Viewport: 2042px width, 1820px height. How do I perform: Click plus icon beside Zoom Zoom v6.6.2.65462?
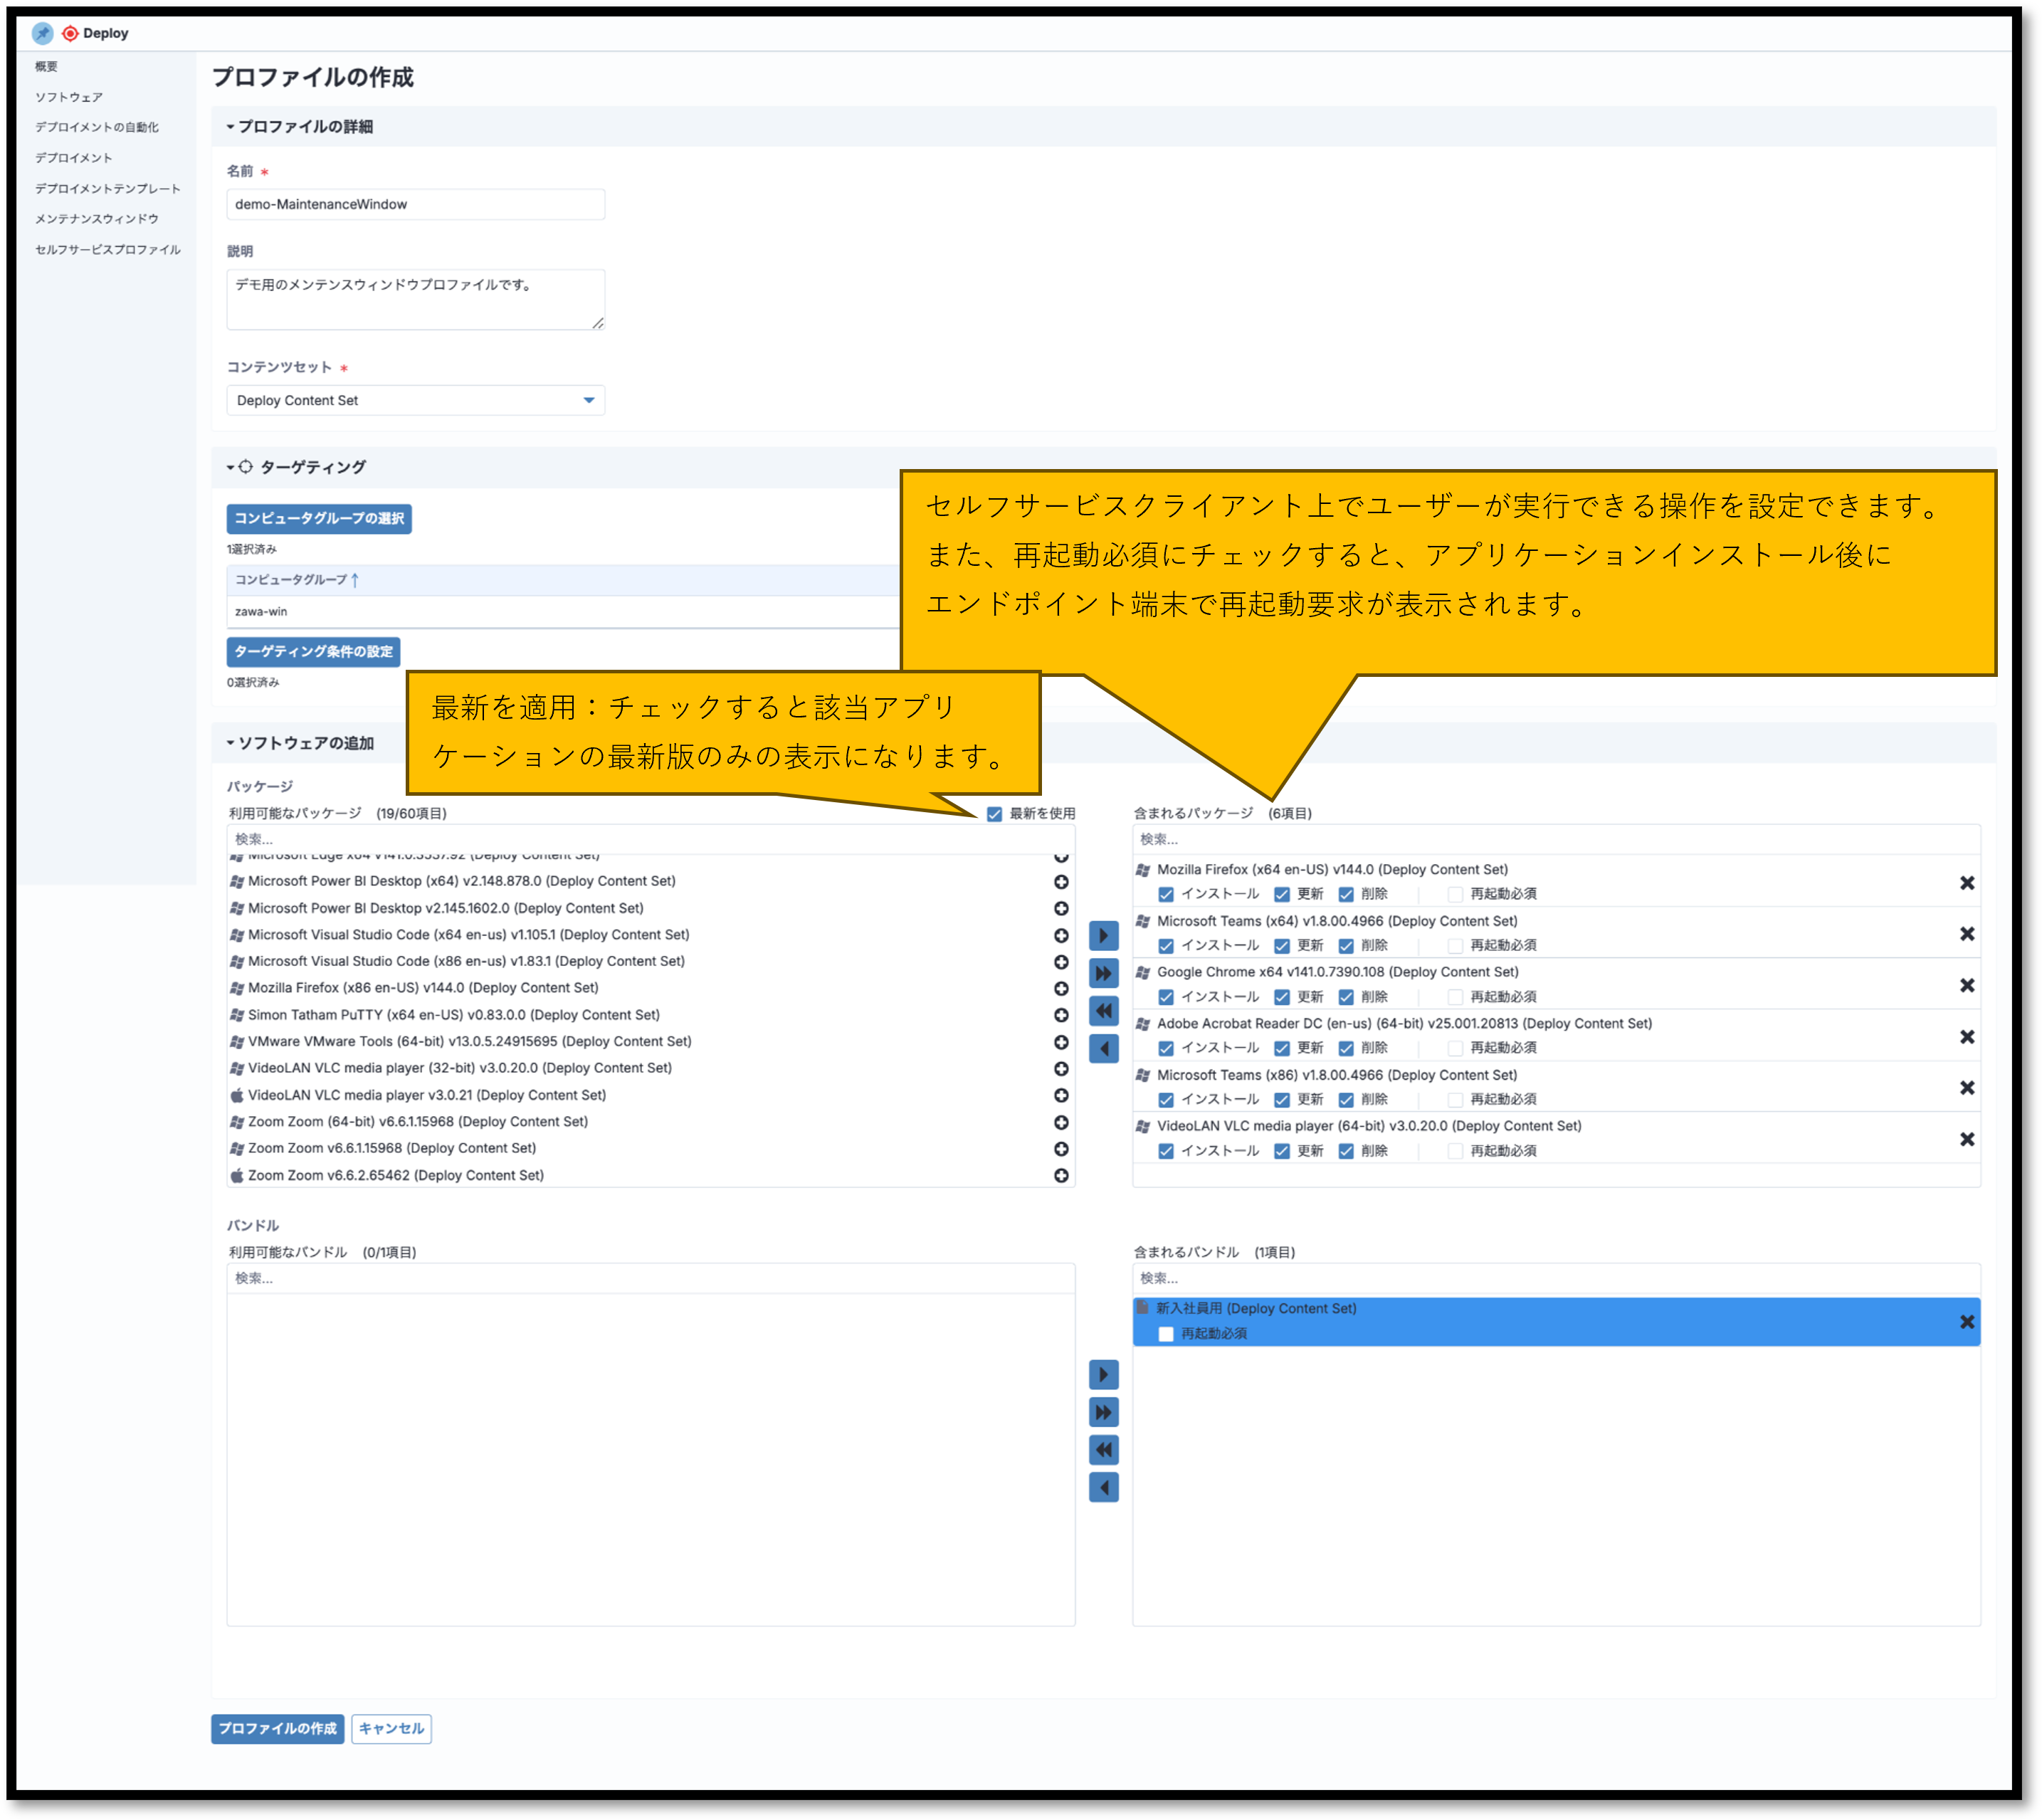[x=1061, y=1176]
